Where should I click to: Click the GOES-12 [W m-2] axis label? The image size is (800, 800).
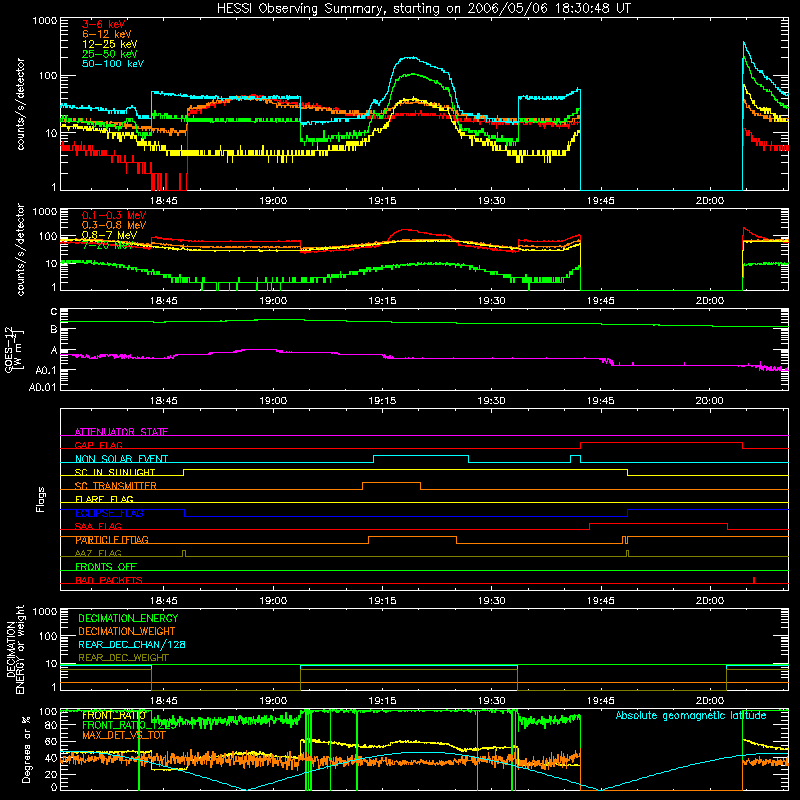[13, 349]
